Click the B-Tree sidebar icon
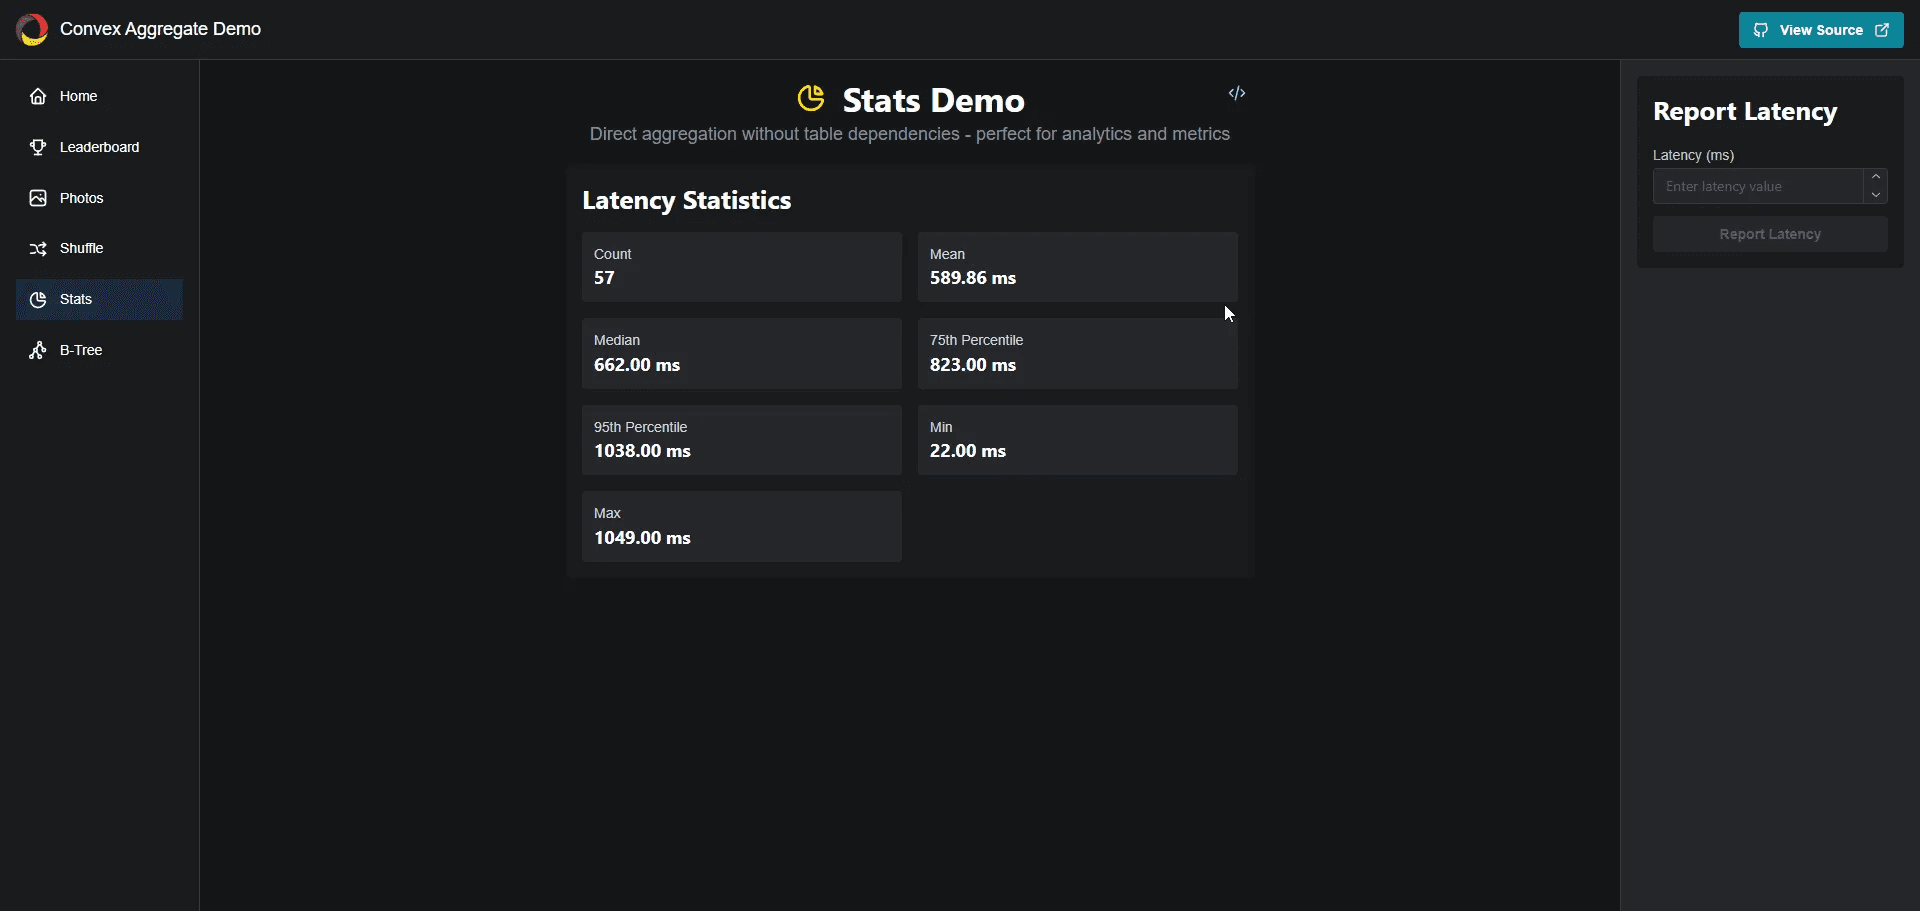1920x911 pixels. pyautogui.click(x=38, y=350)
